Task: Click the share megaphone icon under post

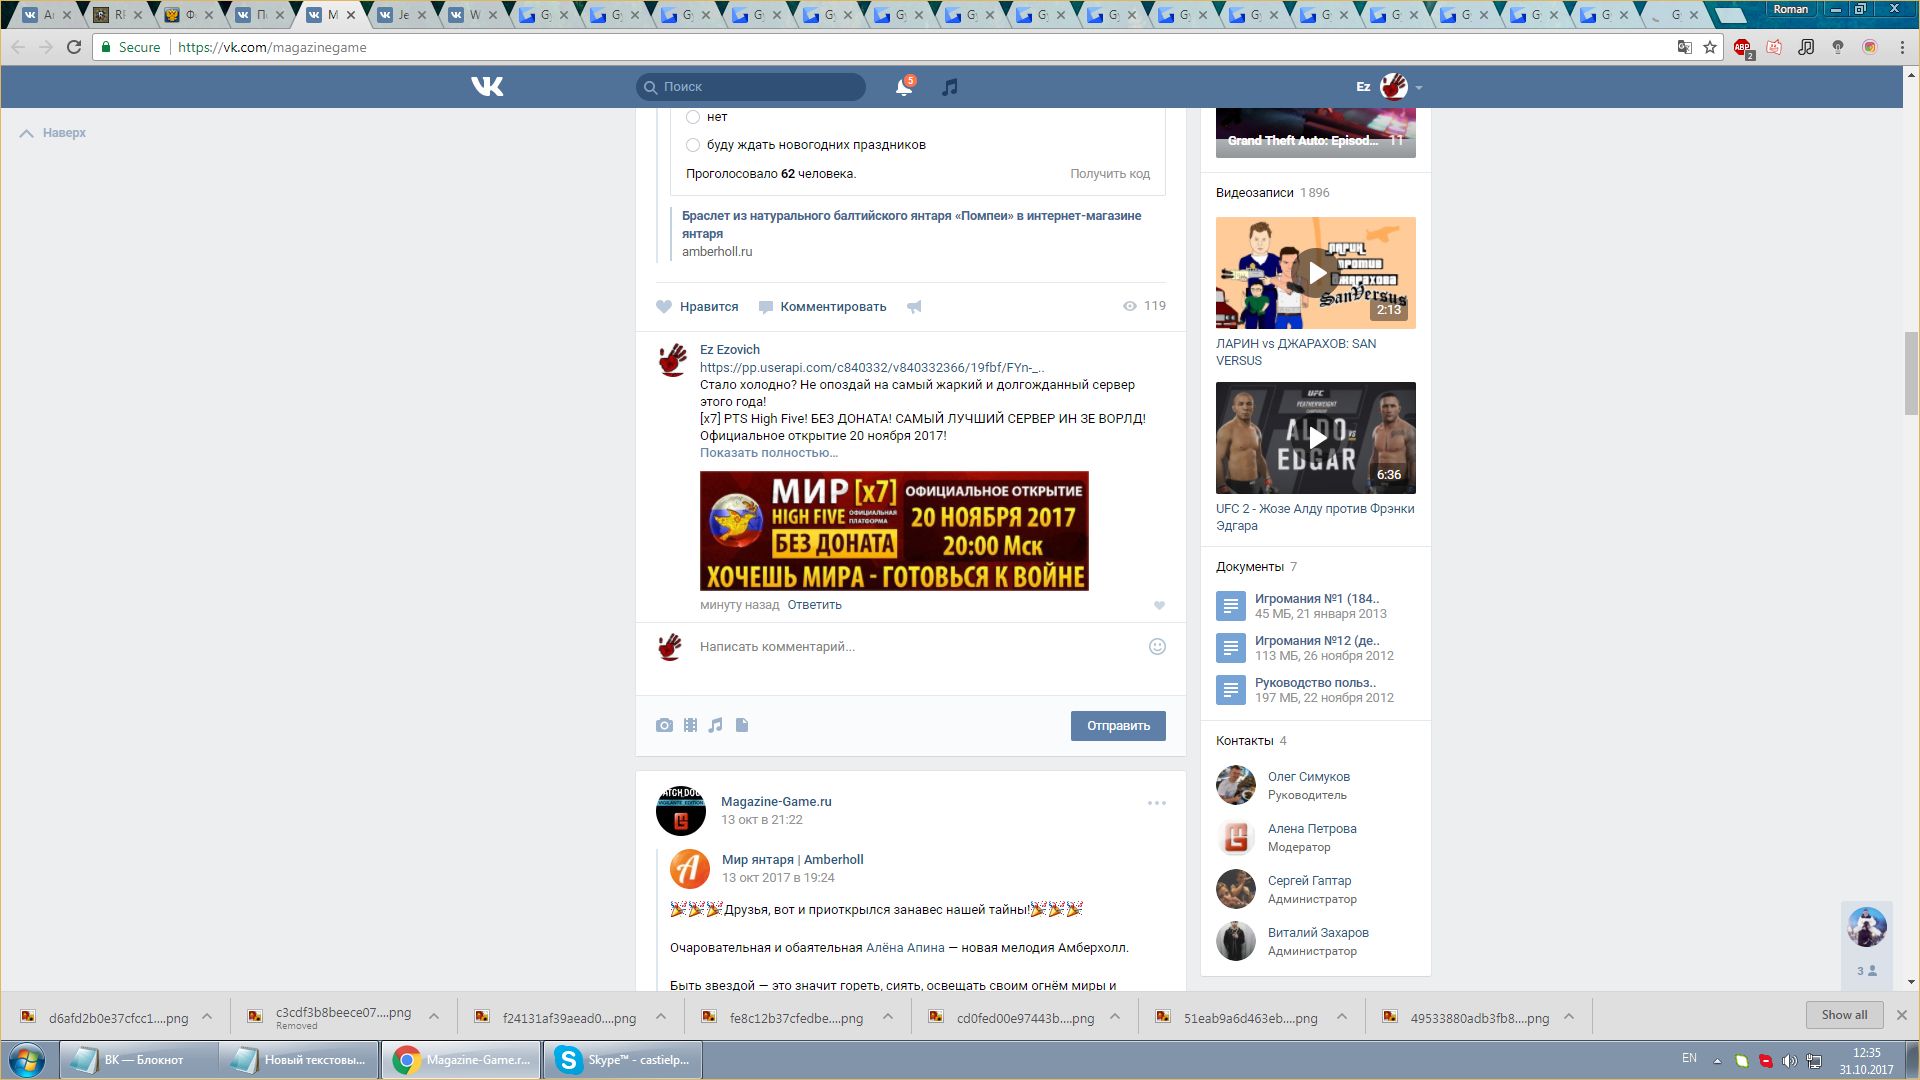Action: click(914, 307)
